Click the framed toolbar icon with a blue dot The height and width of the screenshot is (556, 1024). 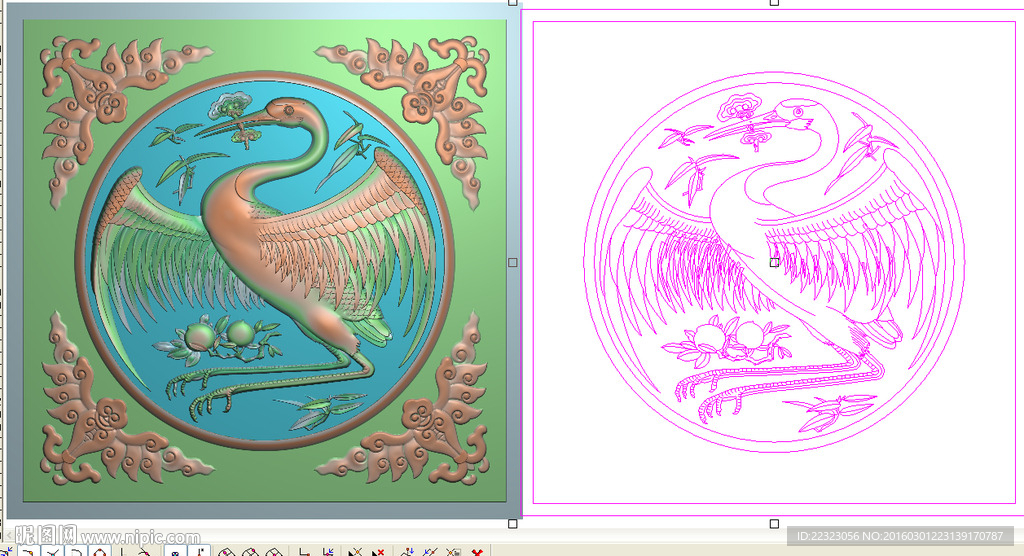coord(175,552)
